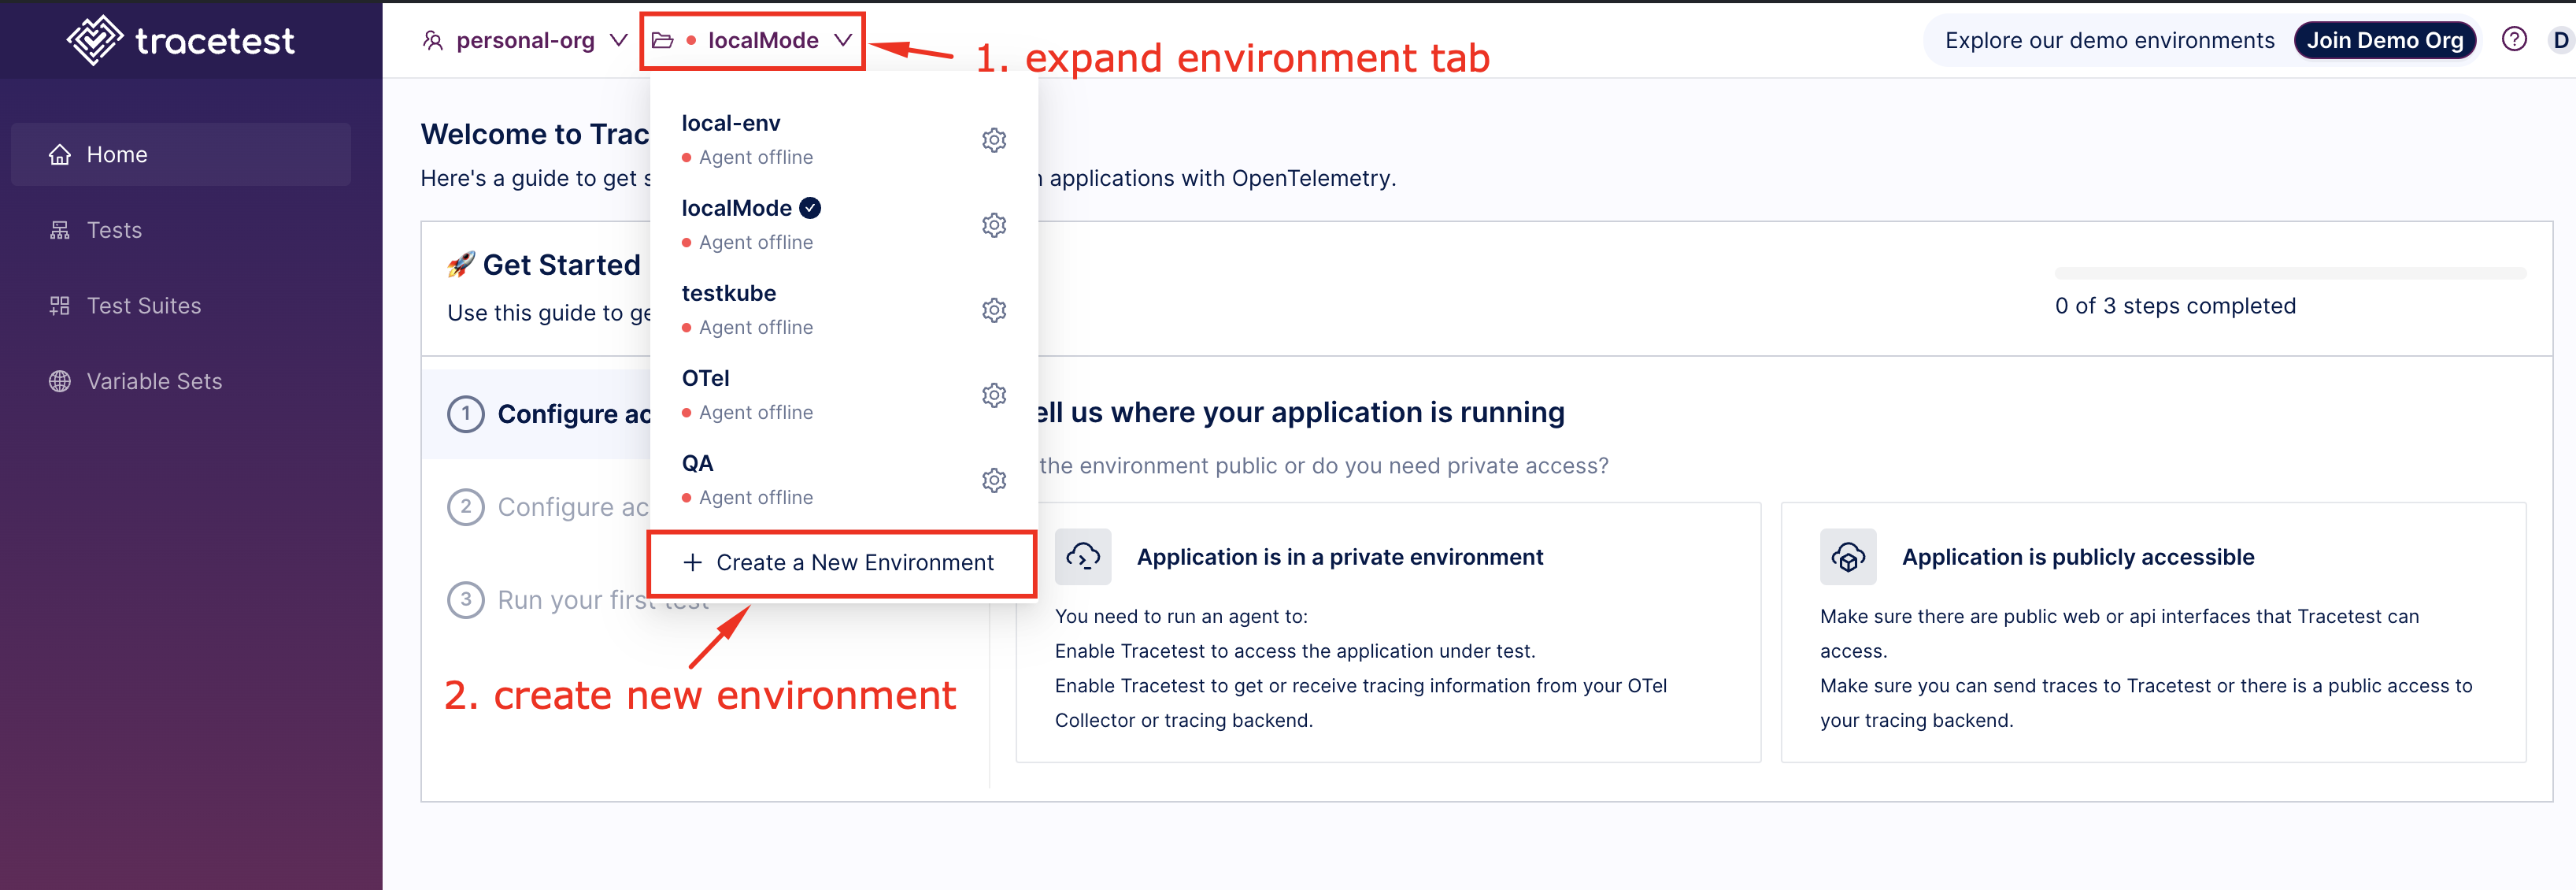Collapse the localMode environment dropdown

pyautogui.click(x=843, y=40)
